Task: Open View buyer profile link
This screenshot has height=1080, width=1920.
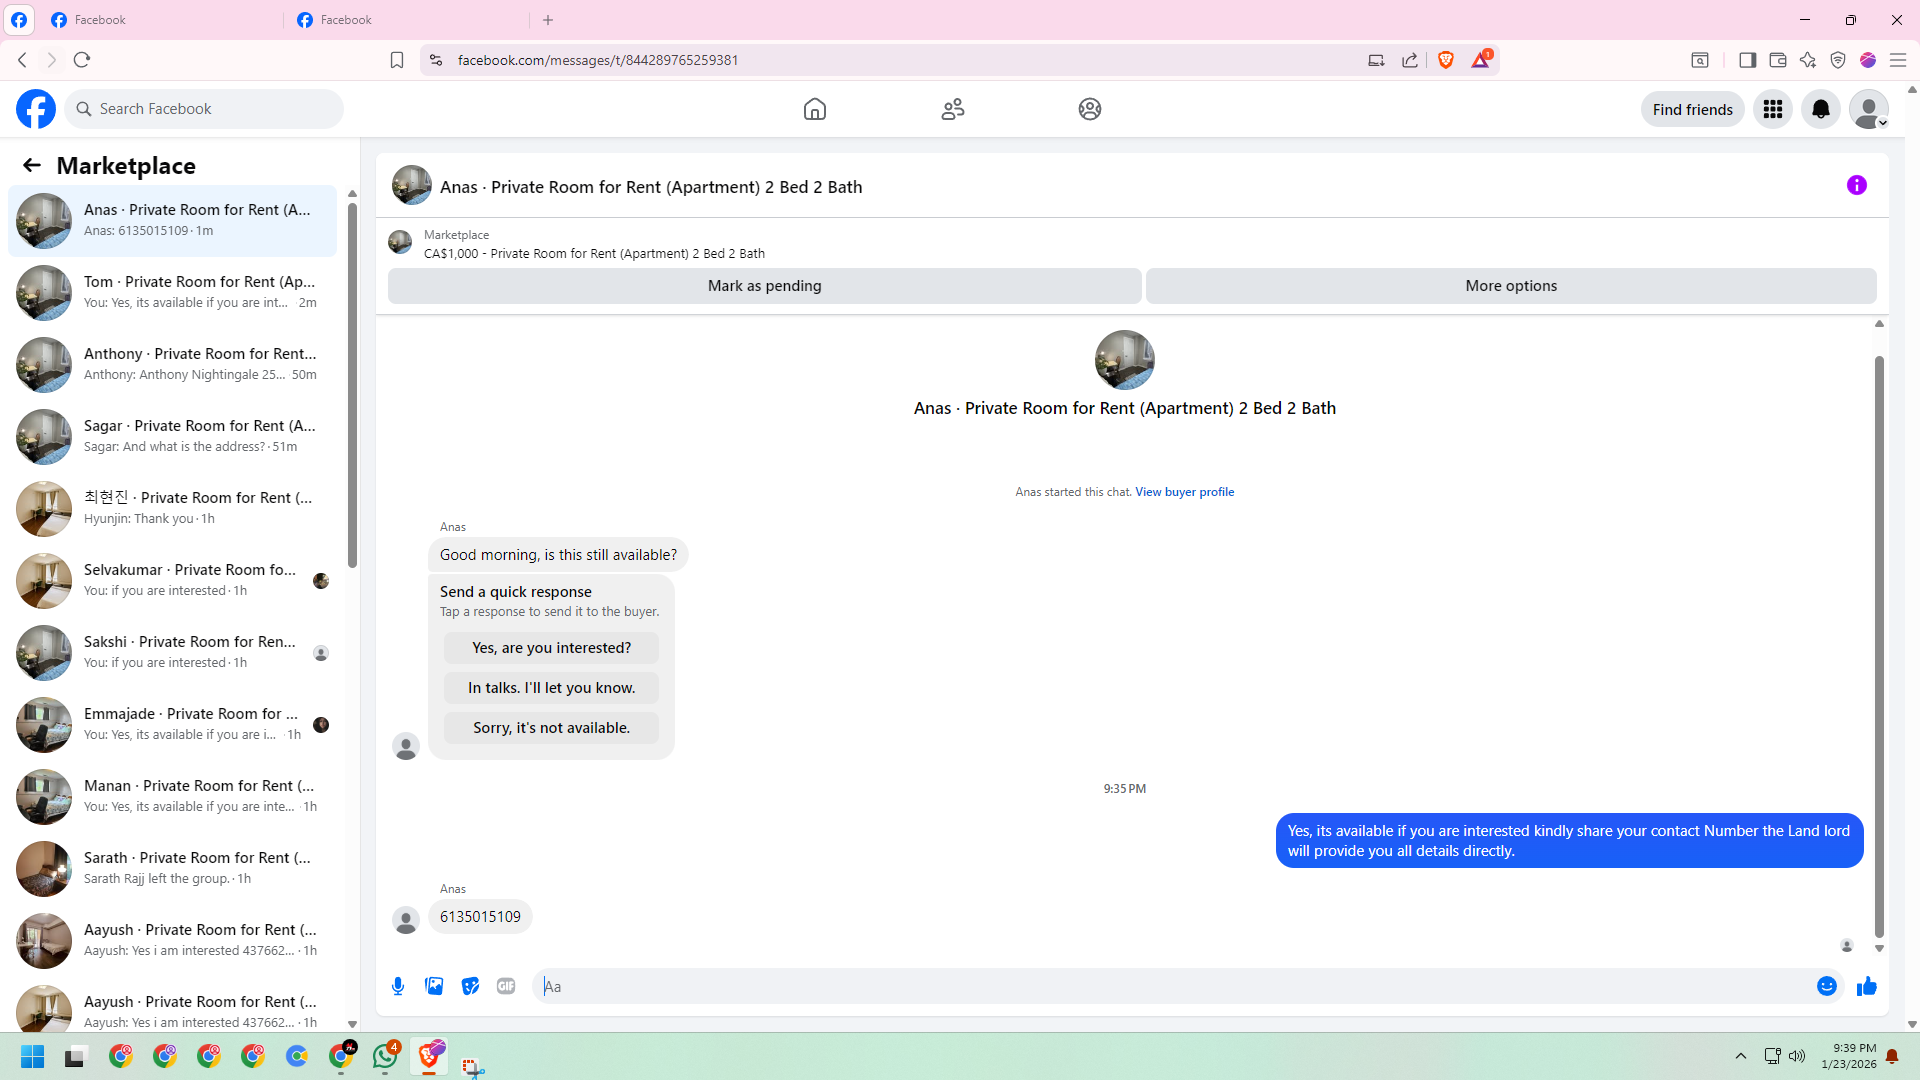Action: click(x=1184, y=492)
